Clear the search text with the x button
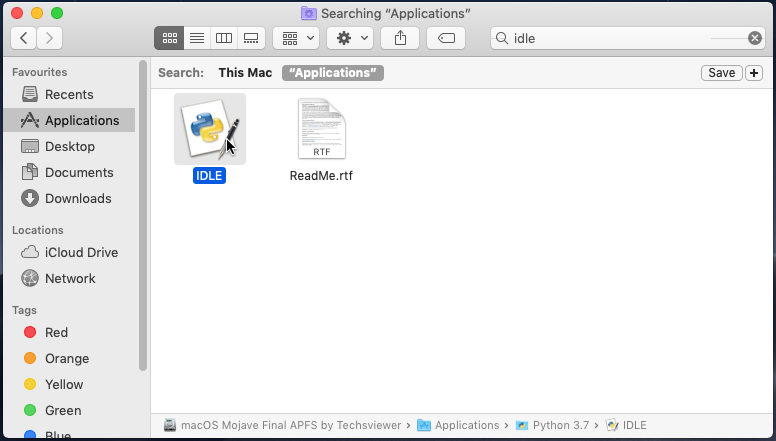Image resolution: width=776 pixels, height=441 pixels. (x=755, y=38)
